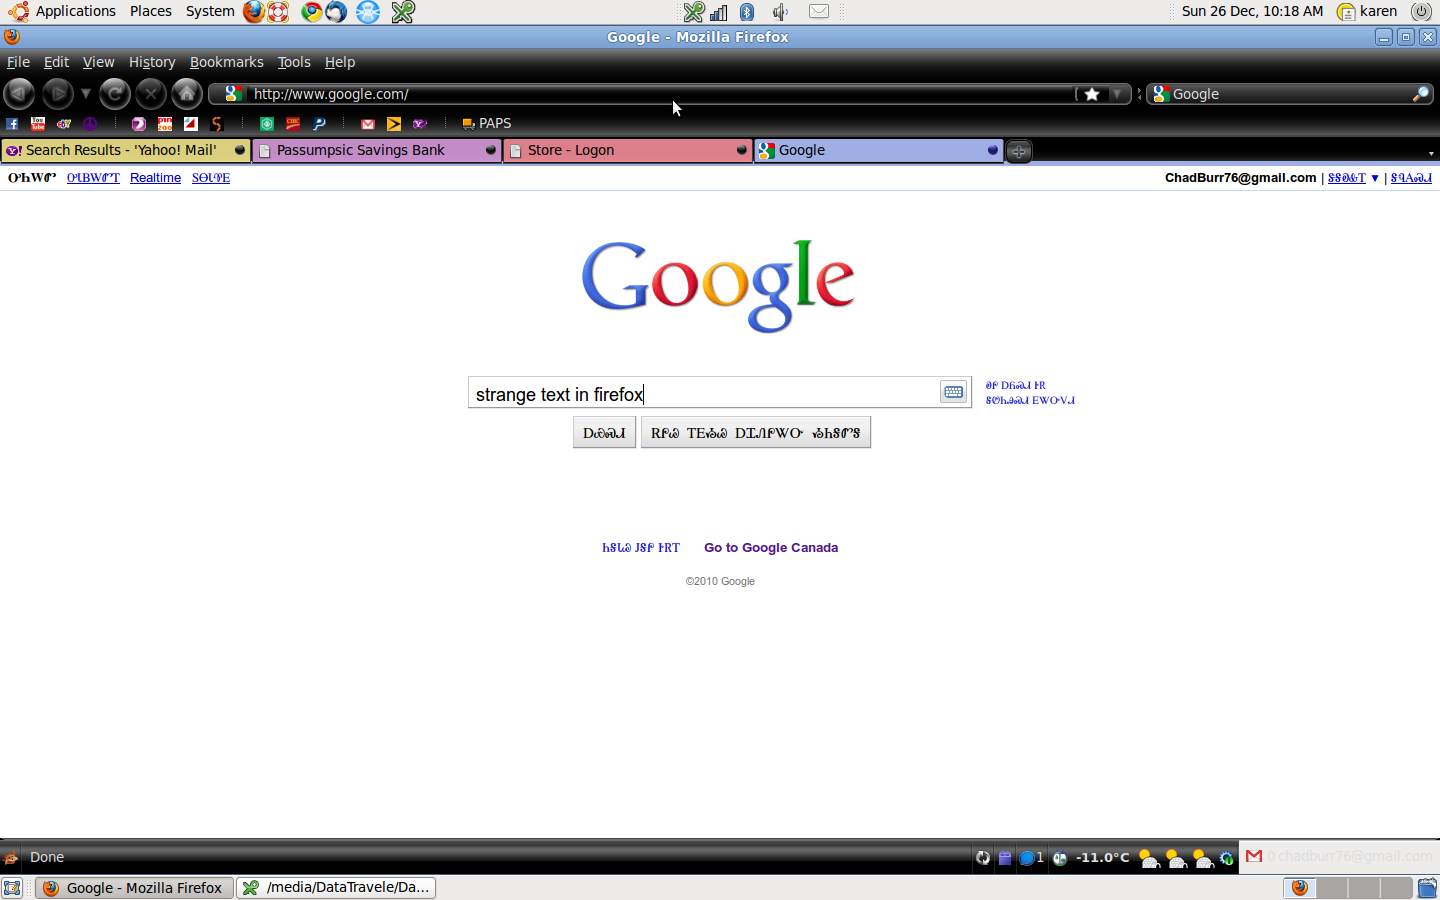Click the power button icon at top right

1421,12
